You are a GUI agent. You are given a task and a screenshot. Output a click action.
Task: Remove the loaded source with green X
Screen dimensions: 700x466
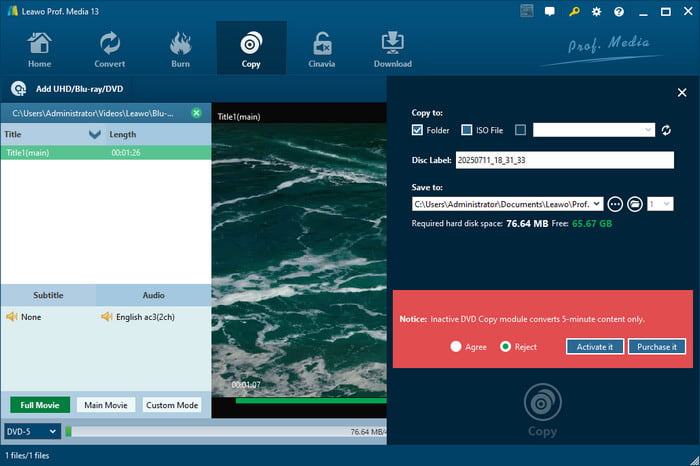(x=196, y=113)
